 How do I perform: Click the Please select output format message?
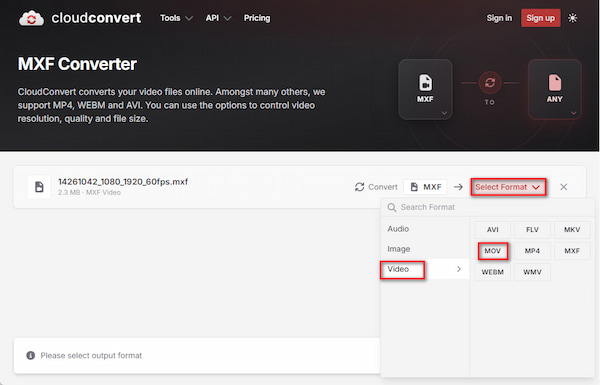tap(91, 356)
